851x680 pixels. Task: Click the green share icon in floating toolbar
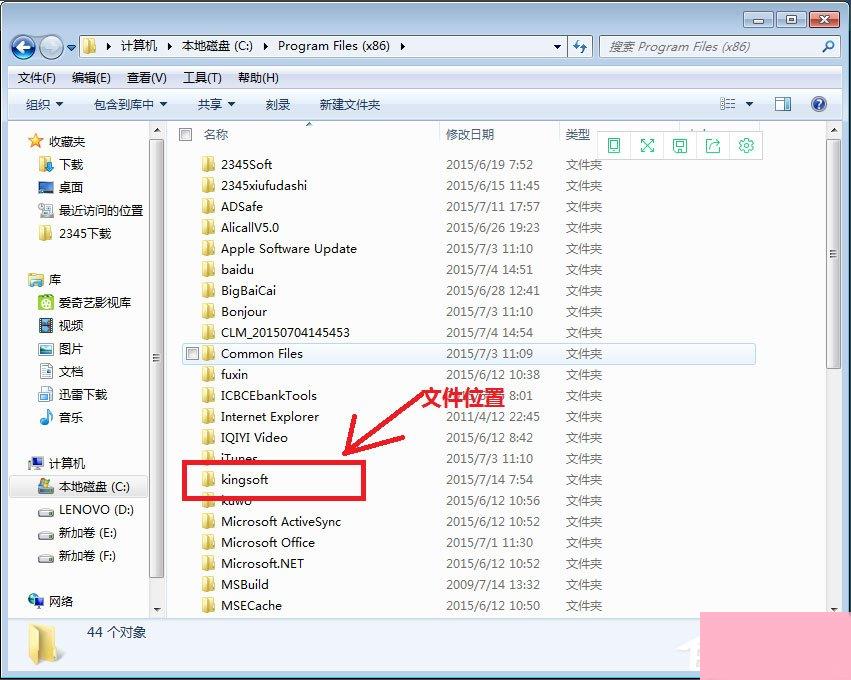(x=713, y=145)
